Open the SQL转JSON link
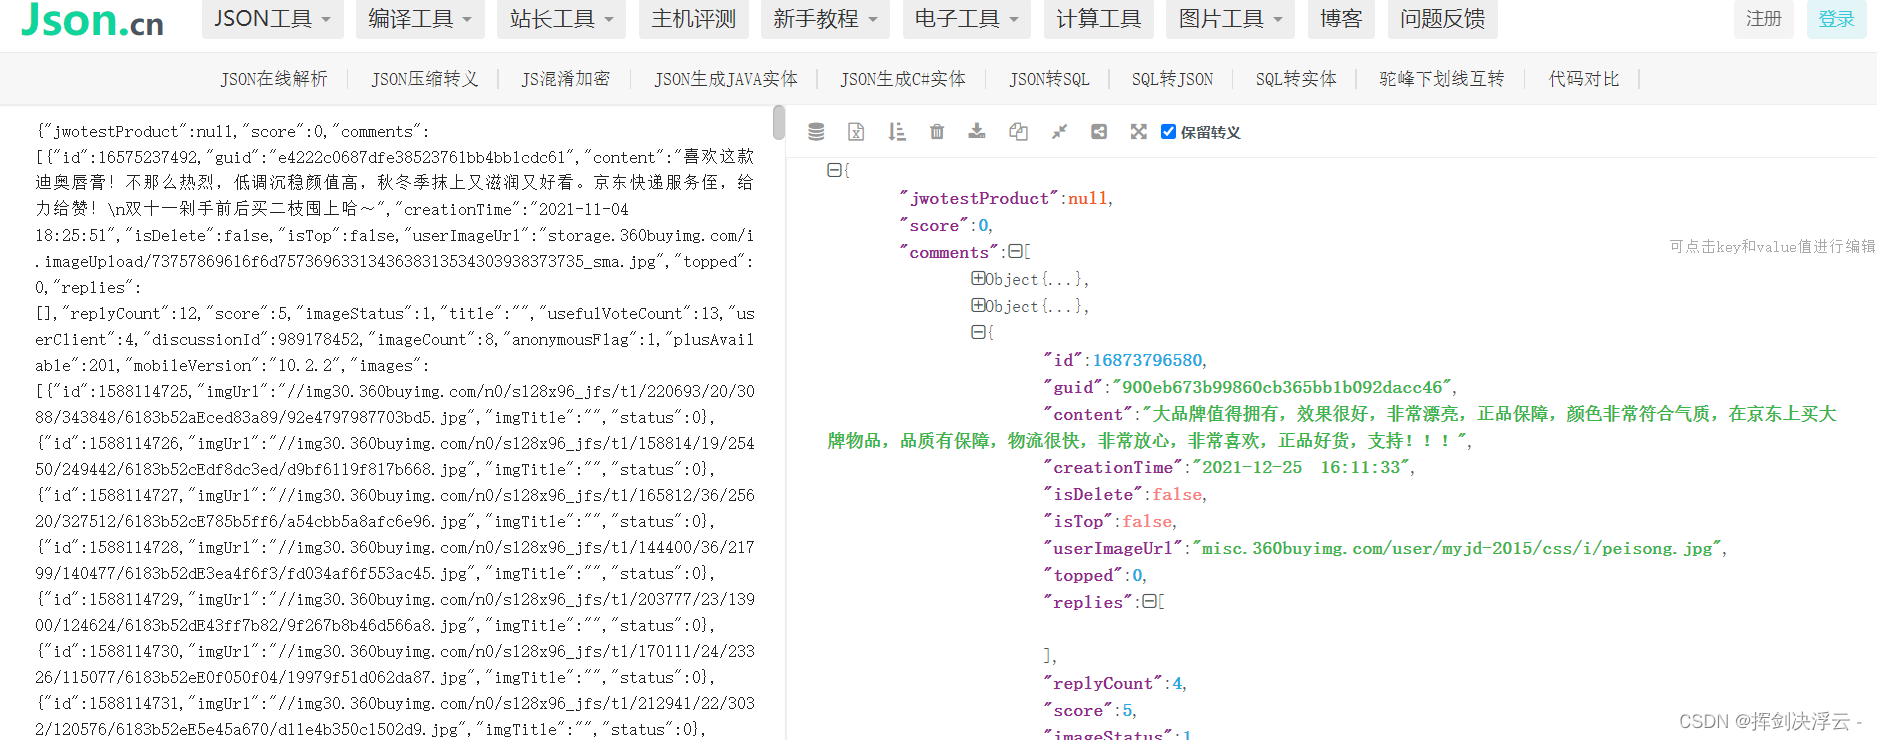 pyautogui.click(x=1172, y=79)
